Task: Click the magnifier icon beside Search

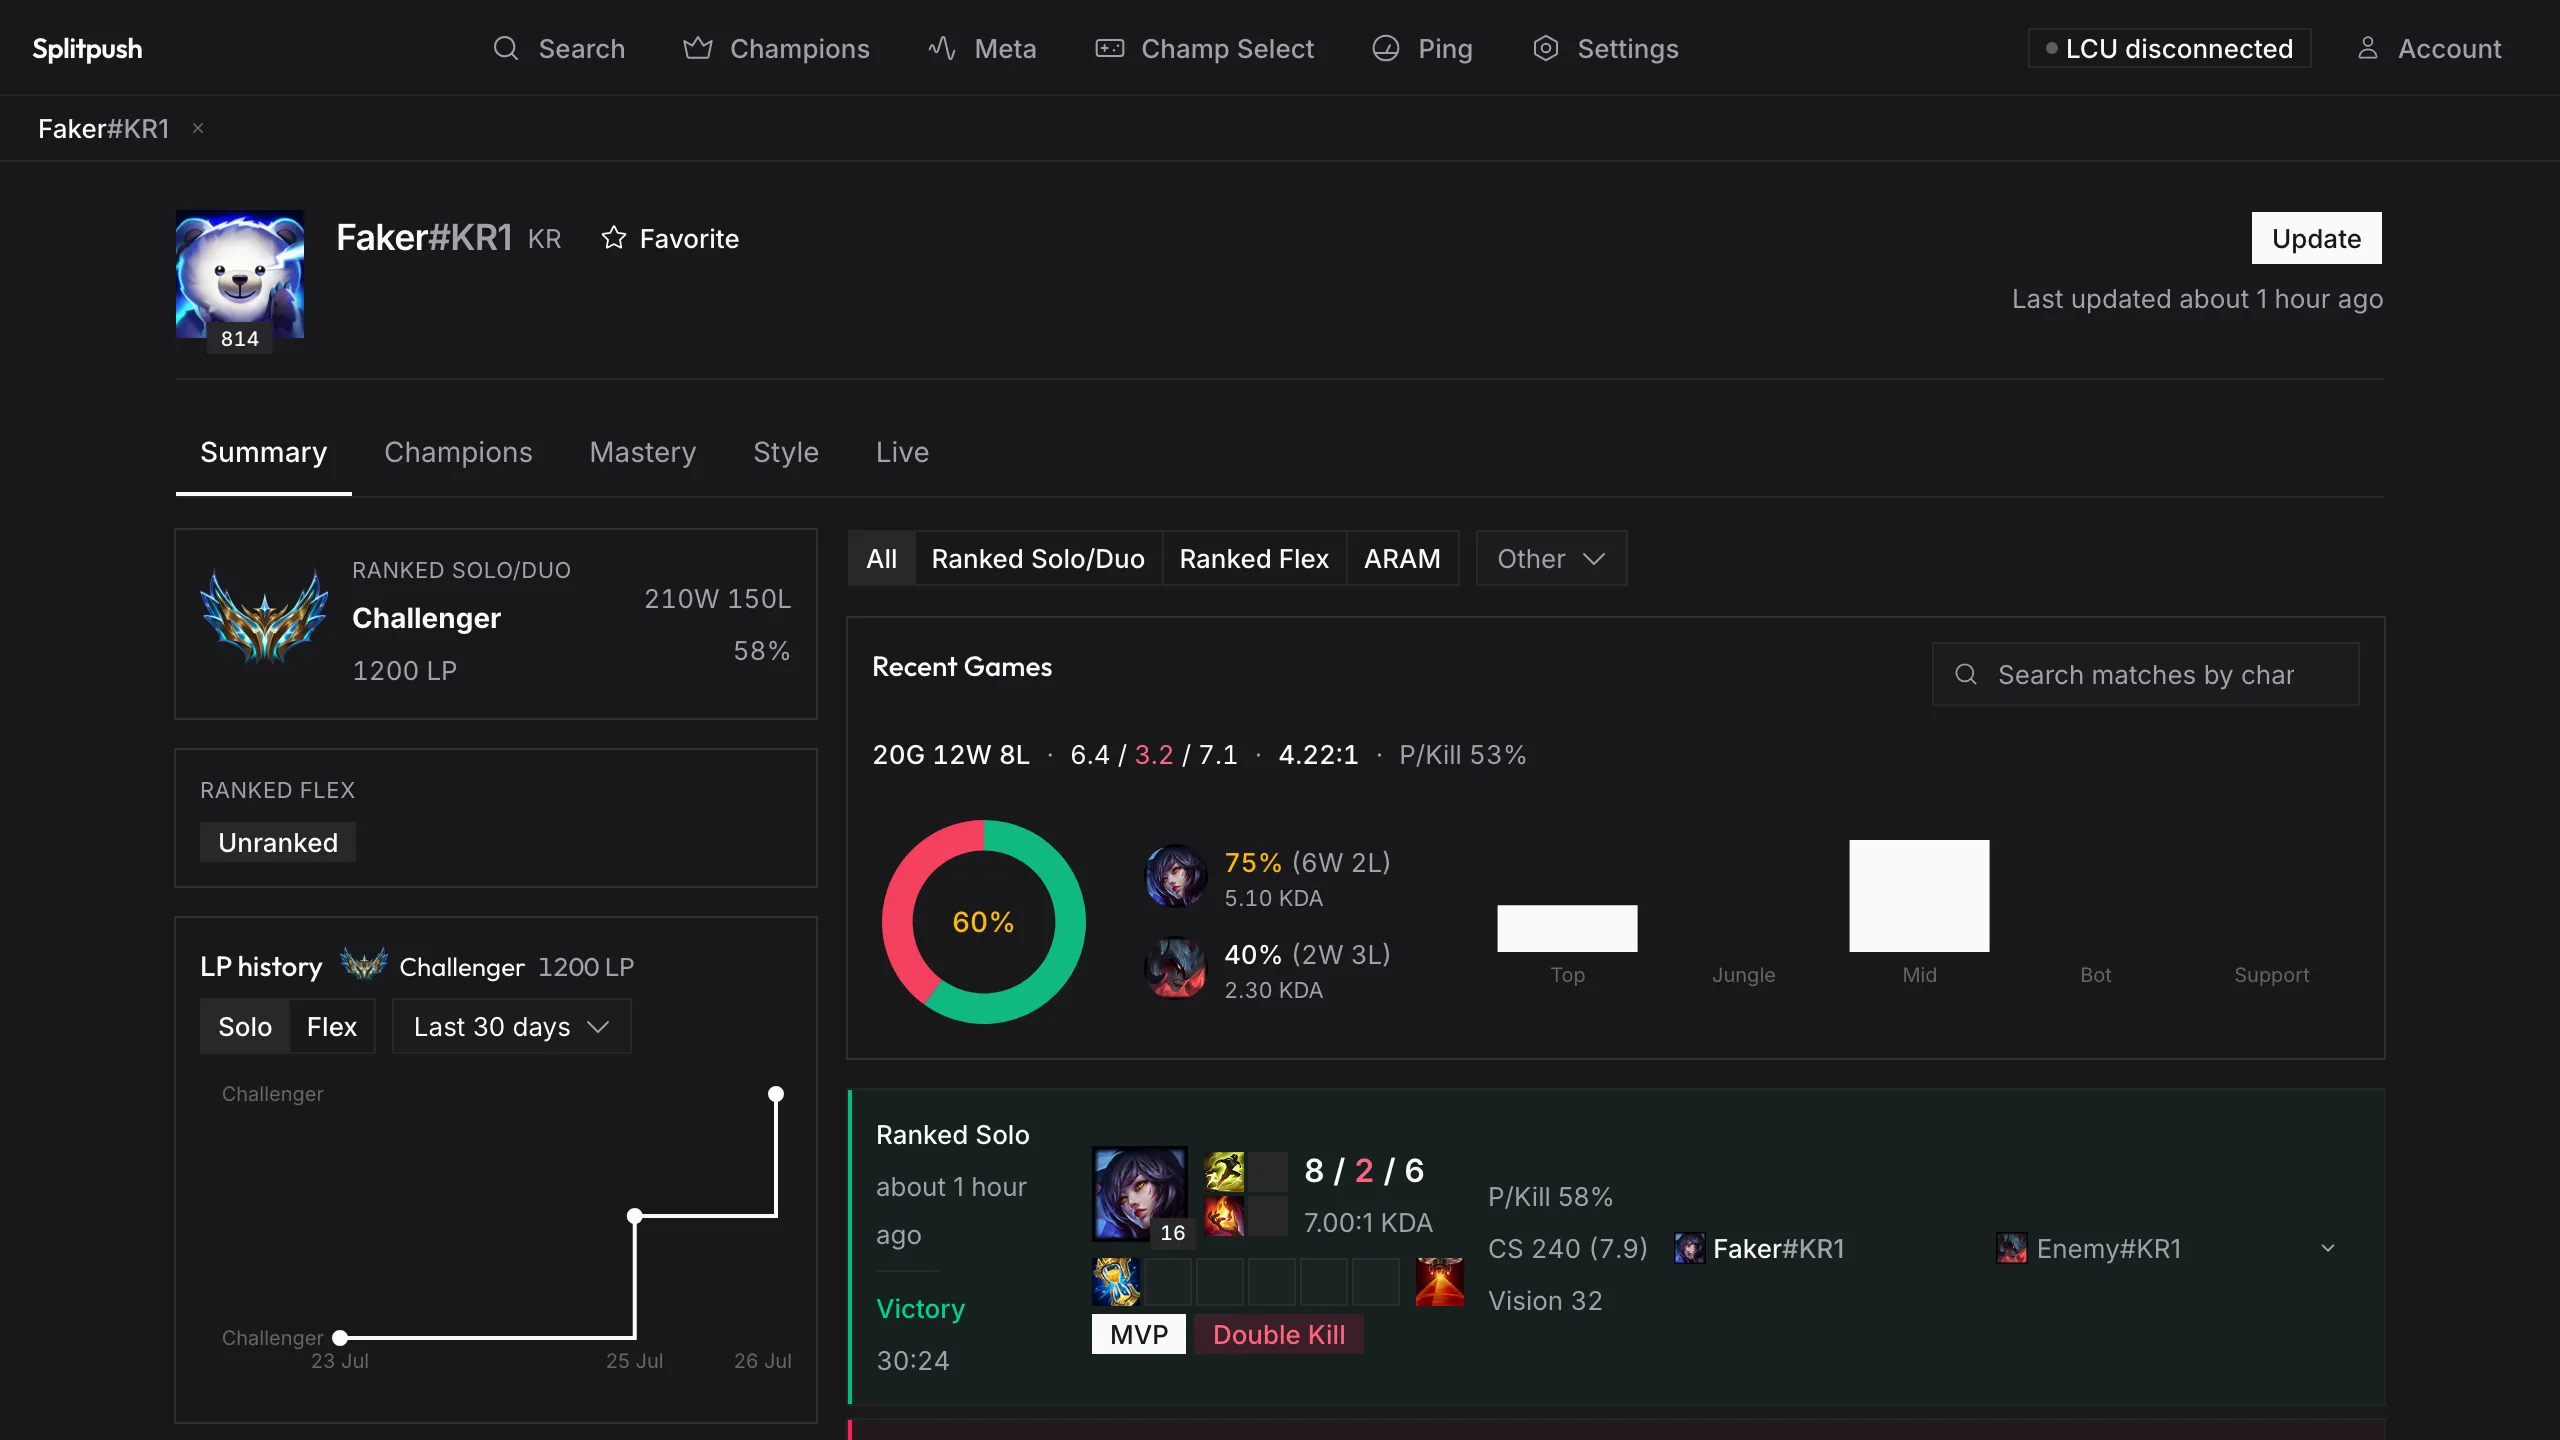Action: coord(506,48)
